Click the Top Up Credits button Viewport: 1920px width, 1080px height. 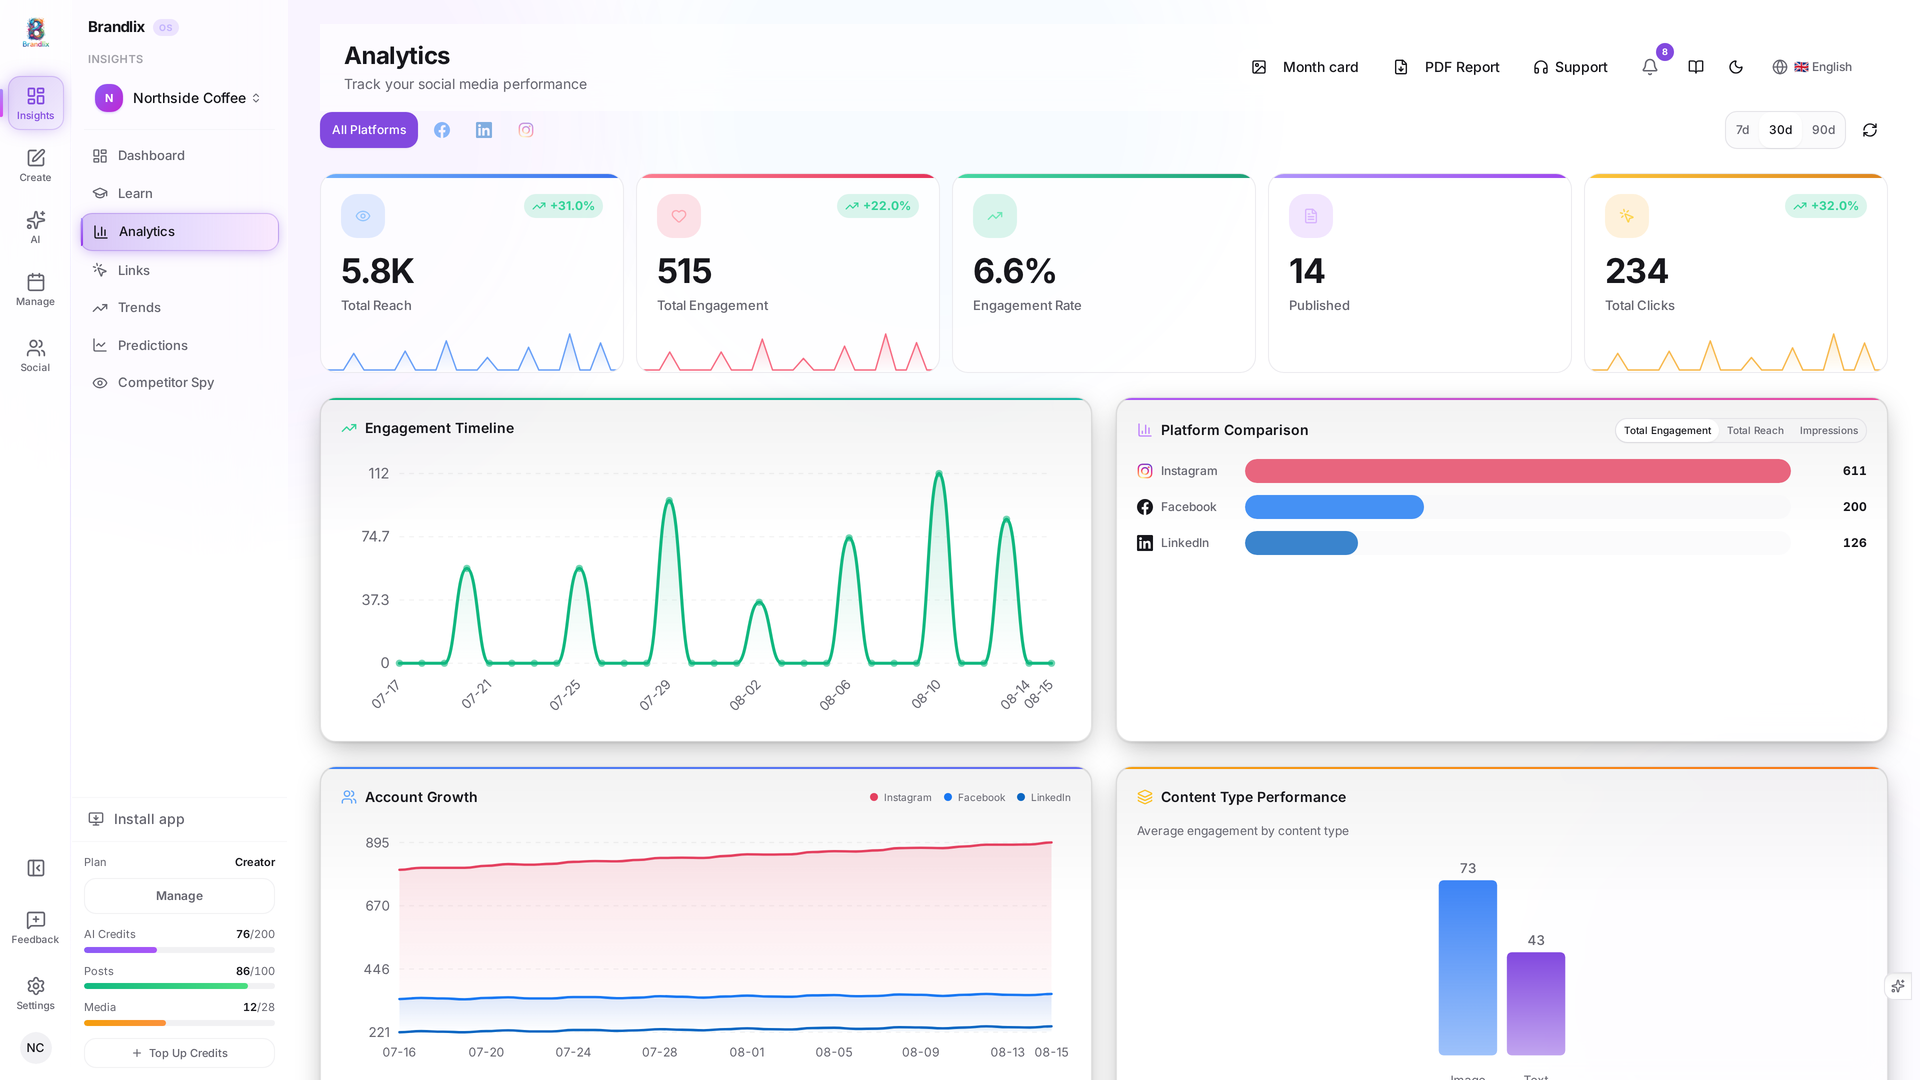179,1053
